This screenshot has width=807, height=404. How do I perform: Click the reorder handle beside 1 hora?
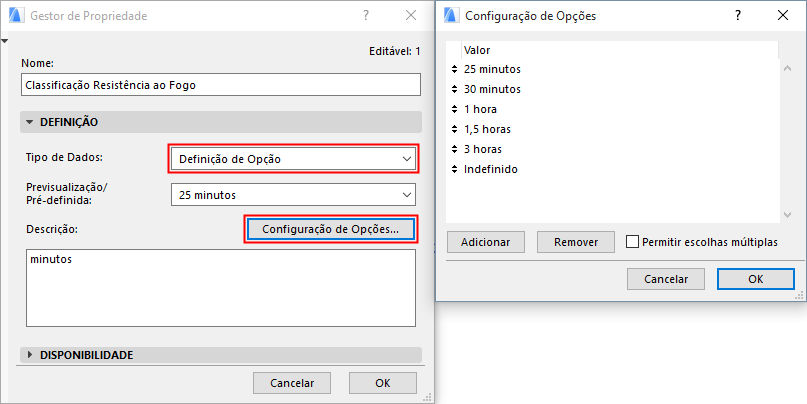(455, 109)
